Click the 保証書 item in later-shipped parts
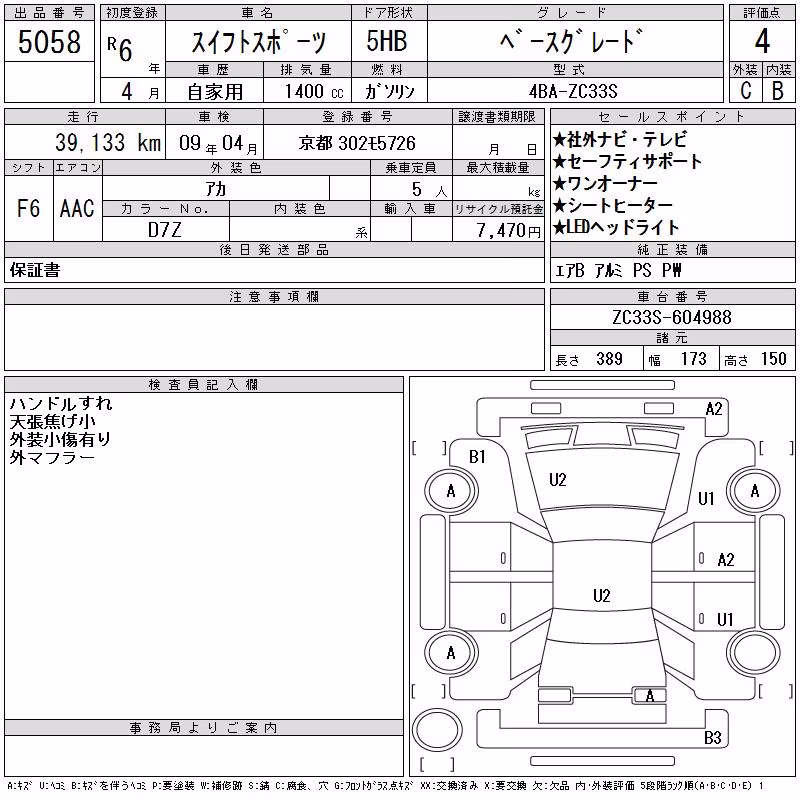Viewport: 800px width, 800px height. (x=35, y=270)
